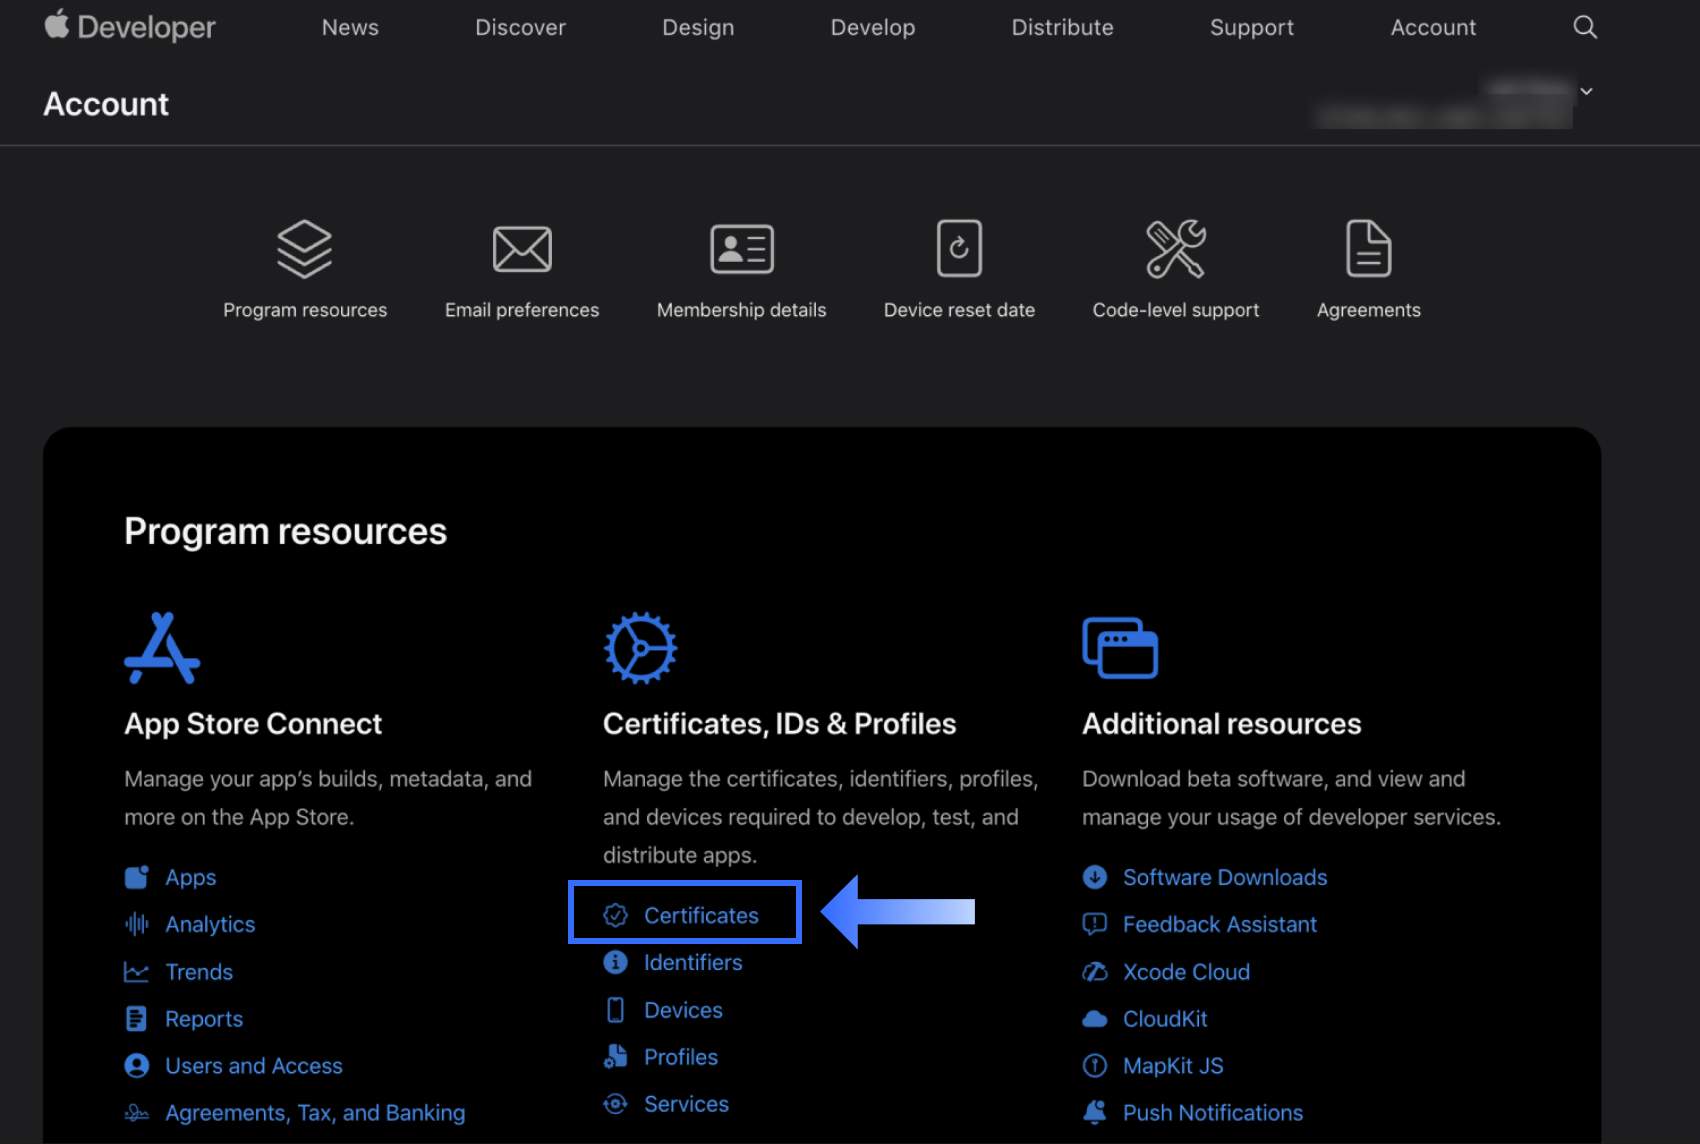Screen dimensions: 1700x1144
Task: Open the Software Downloads link
Action: [x=1224, y=877]
